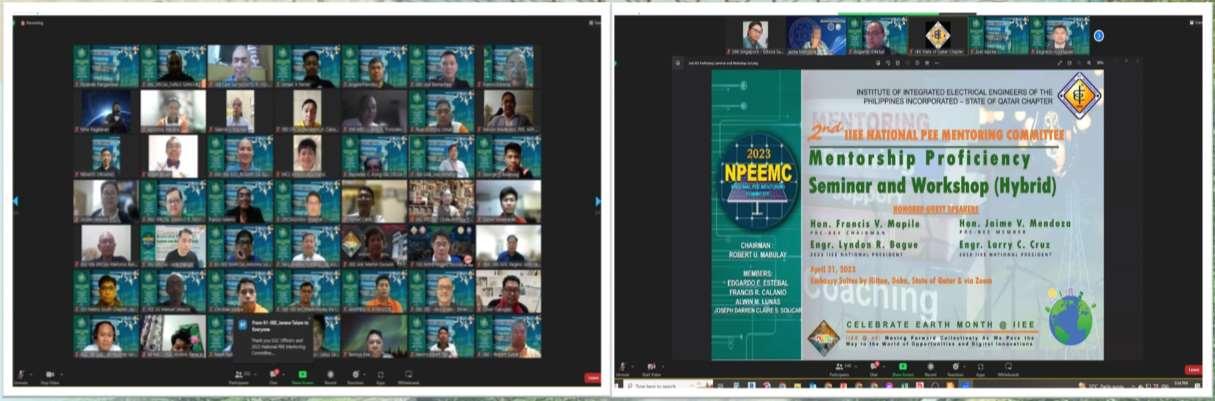Image resolution: width=1215 pixels, height=401 pixels.
Task: Open Apps in the right Zoom window
Action: [x=980, y=369]
